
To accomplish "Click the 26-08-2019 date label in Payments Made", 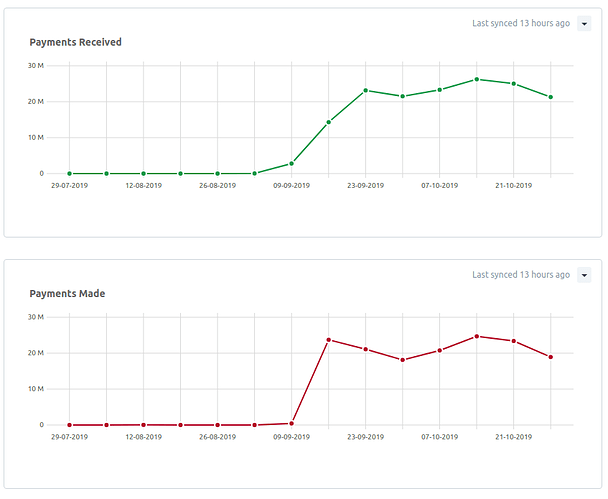I will (x=218, y=437).
